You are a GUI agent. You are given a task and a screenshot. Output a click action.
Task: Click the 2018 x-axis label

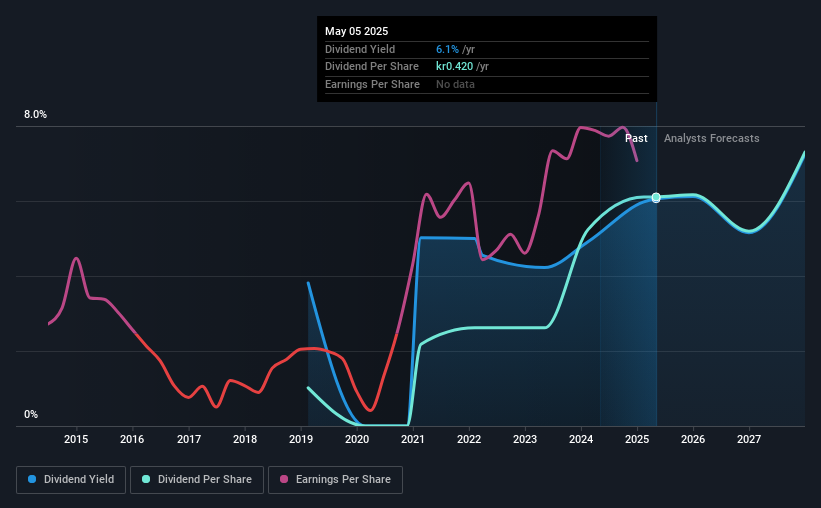pos(245,439)
